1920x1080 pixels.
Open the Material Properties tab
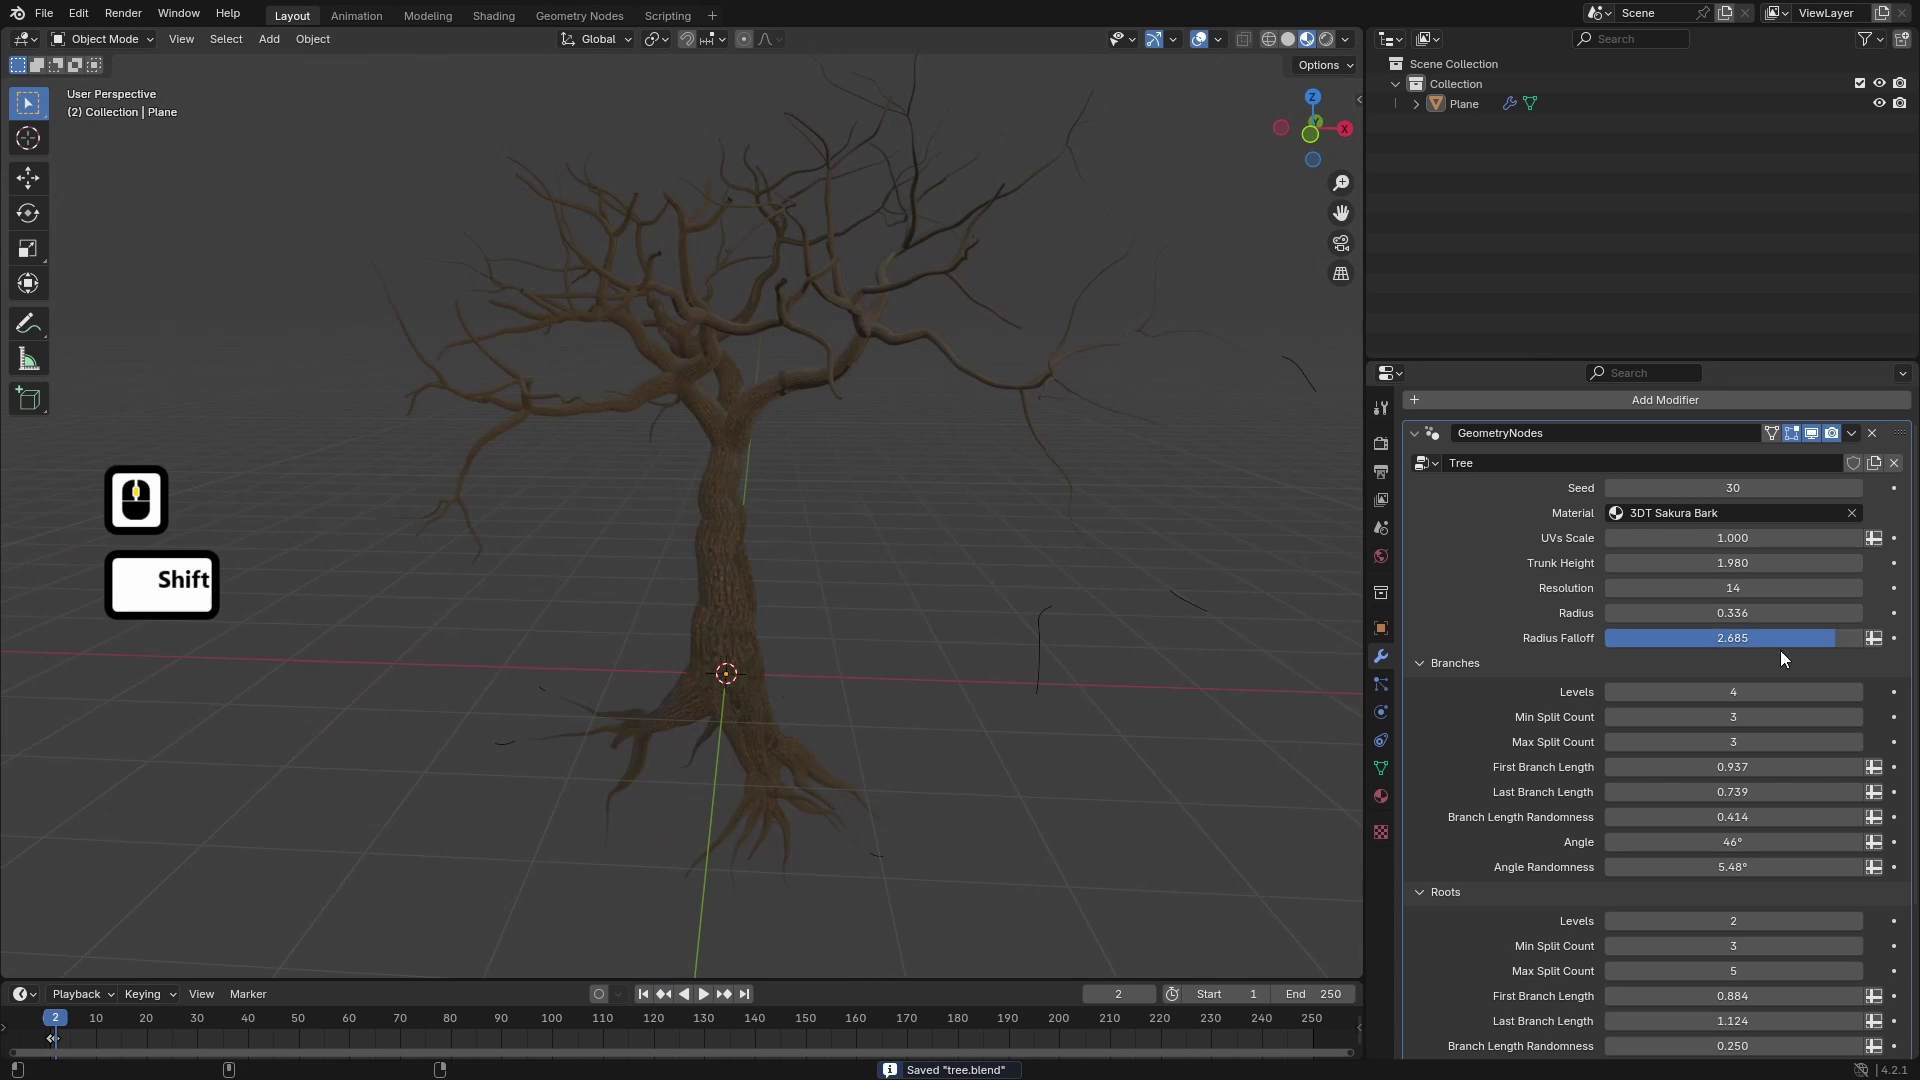click(x=1380, y=795)
